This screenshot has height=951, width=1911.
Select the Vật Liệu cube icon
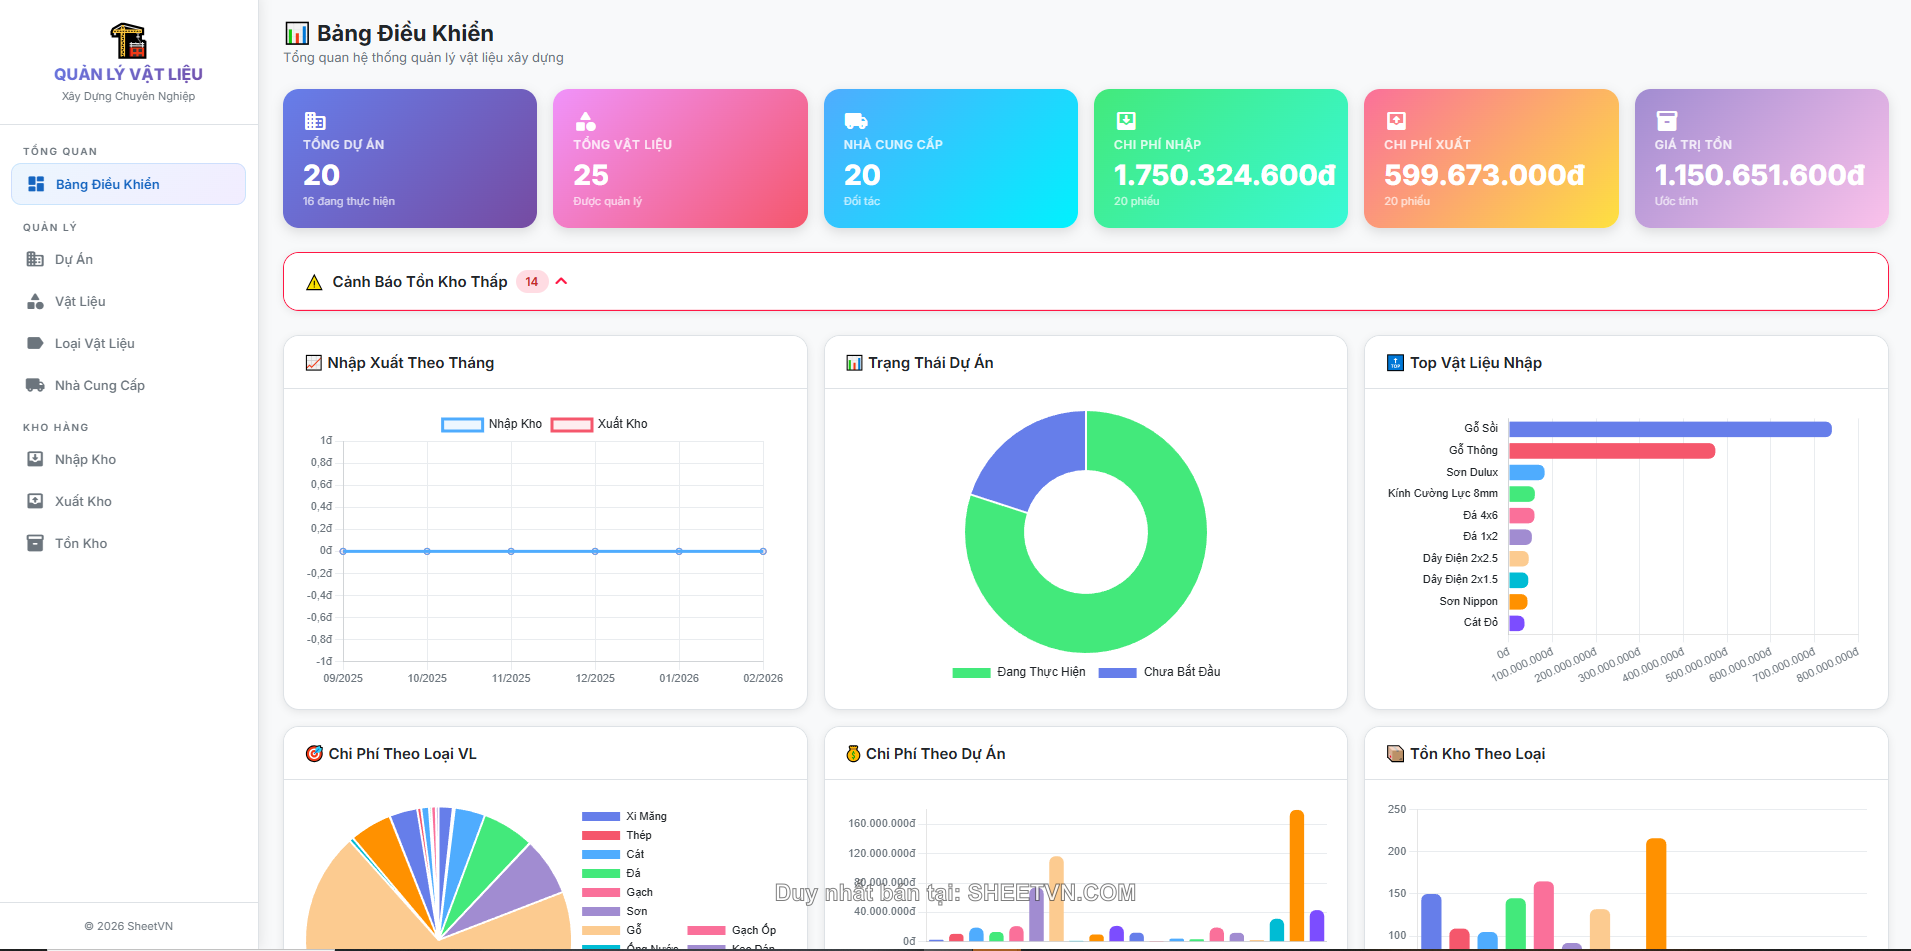pos(36,301)
